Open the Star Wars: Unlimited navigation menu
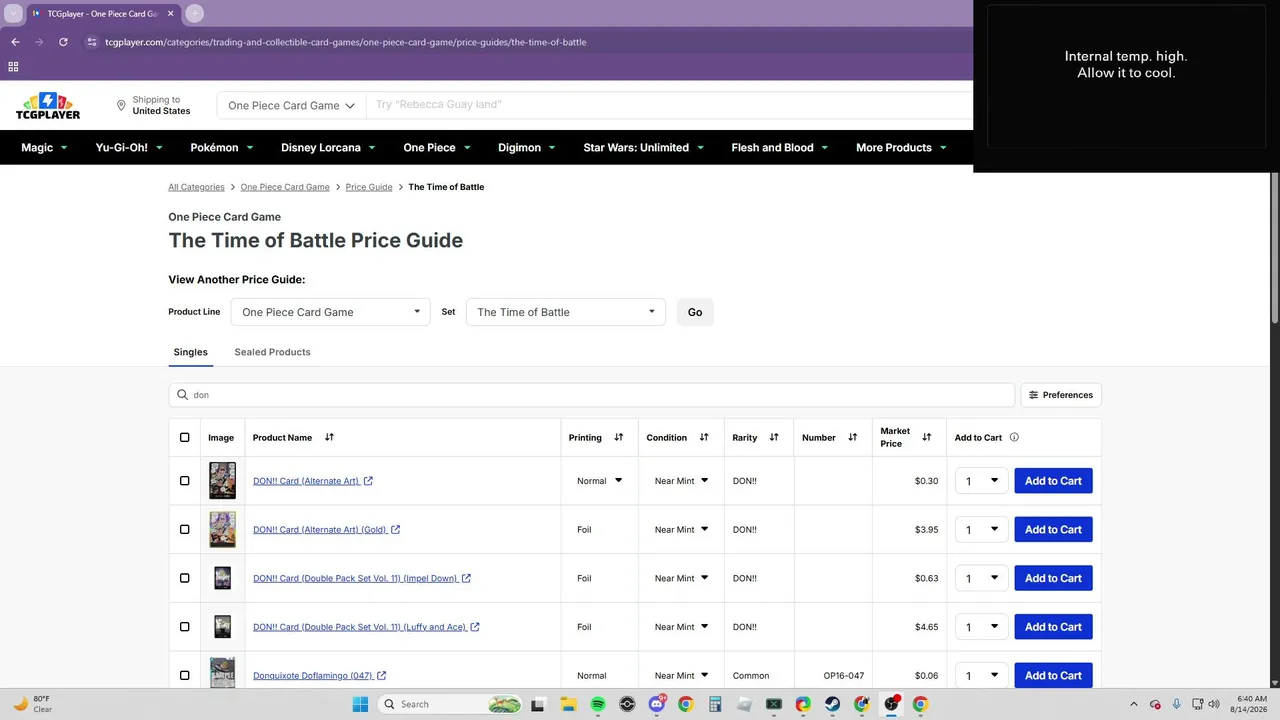Image resolution: width=1280 pixels, height=720 pixels. tap(644, 147)
